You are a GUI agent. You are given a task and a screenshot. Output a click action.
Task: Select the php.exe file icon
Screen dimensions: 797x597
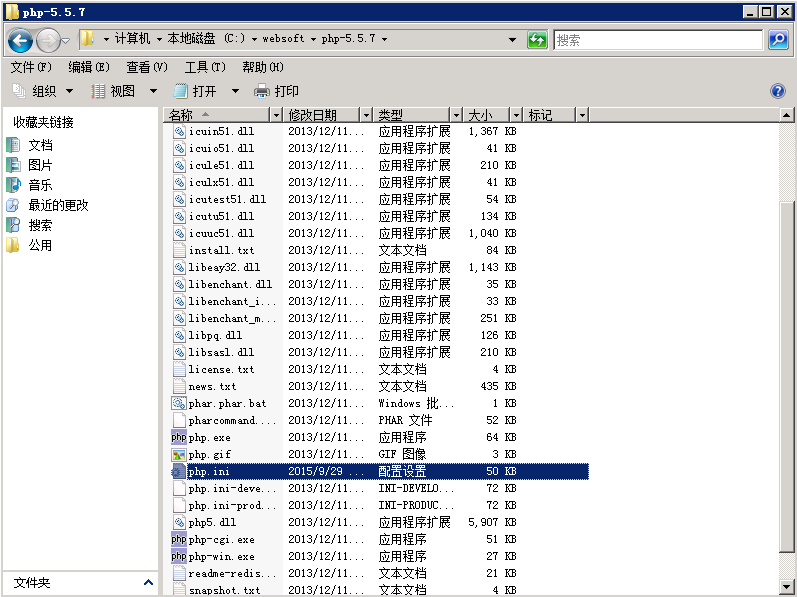(179, 437)
